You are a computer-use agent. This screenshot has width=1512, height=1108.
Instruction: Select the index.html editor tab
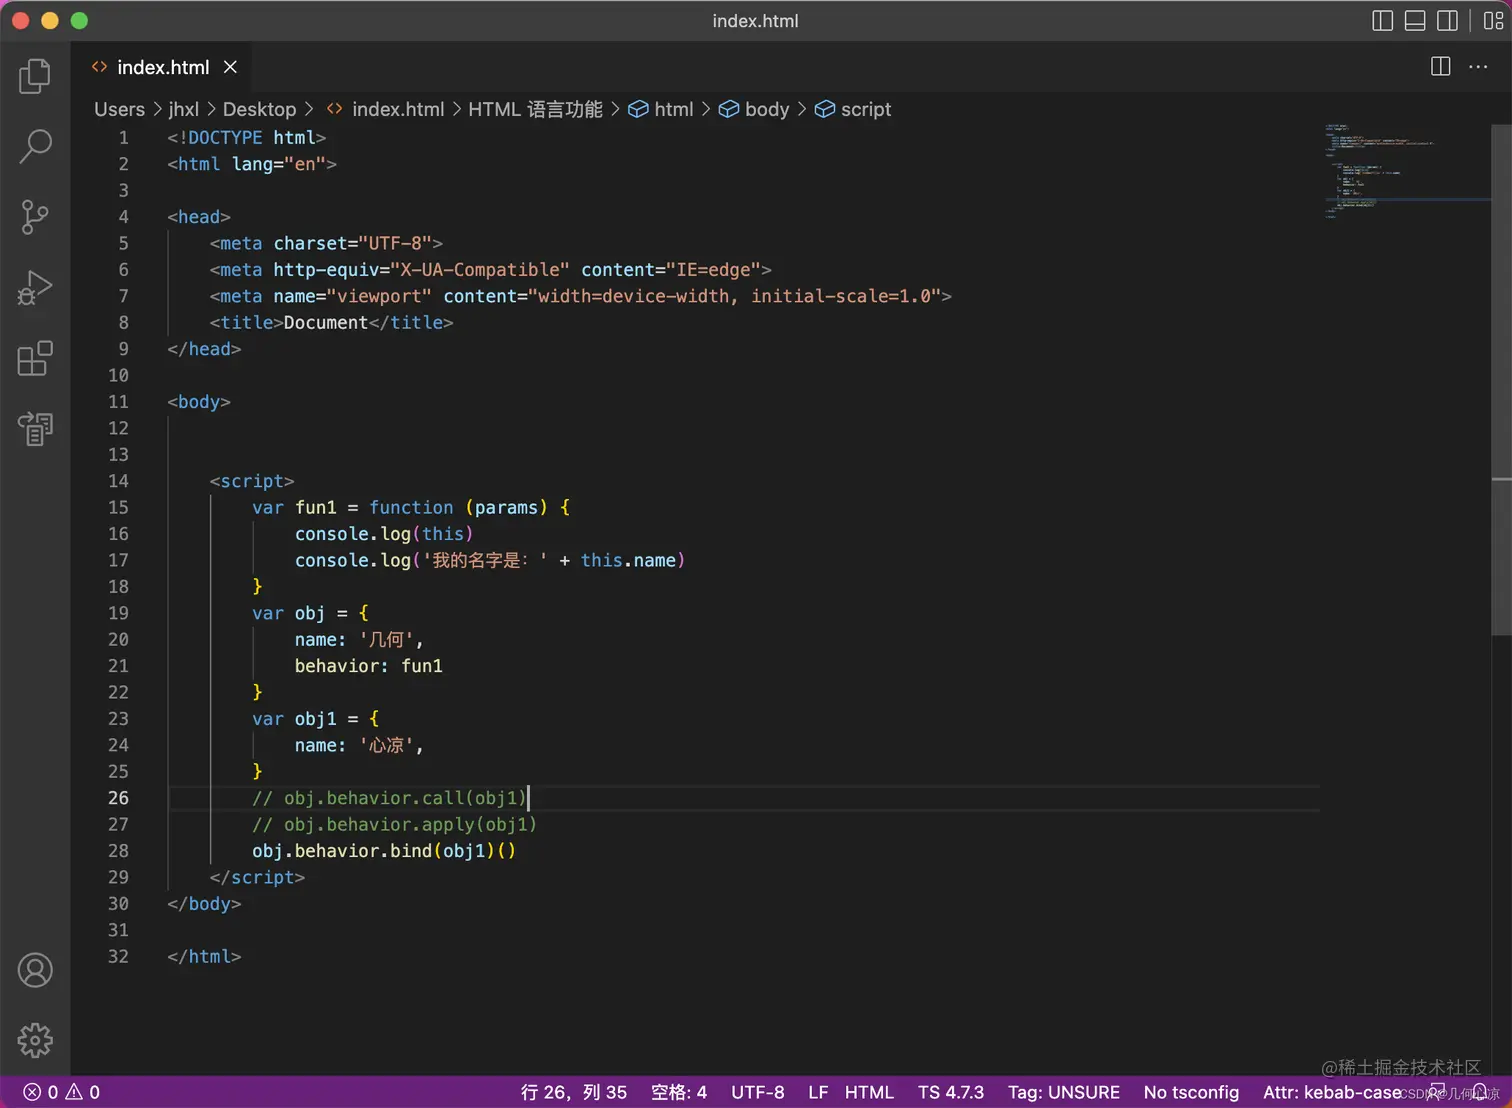point(163,67)
